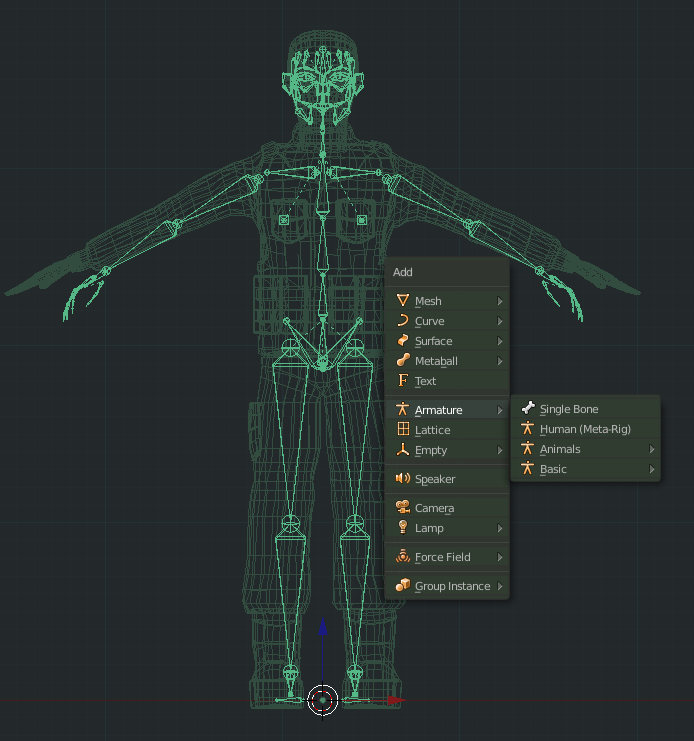Select the Surface menu entry
The width and height of the screenshot is (694, 741).
447,341
